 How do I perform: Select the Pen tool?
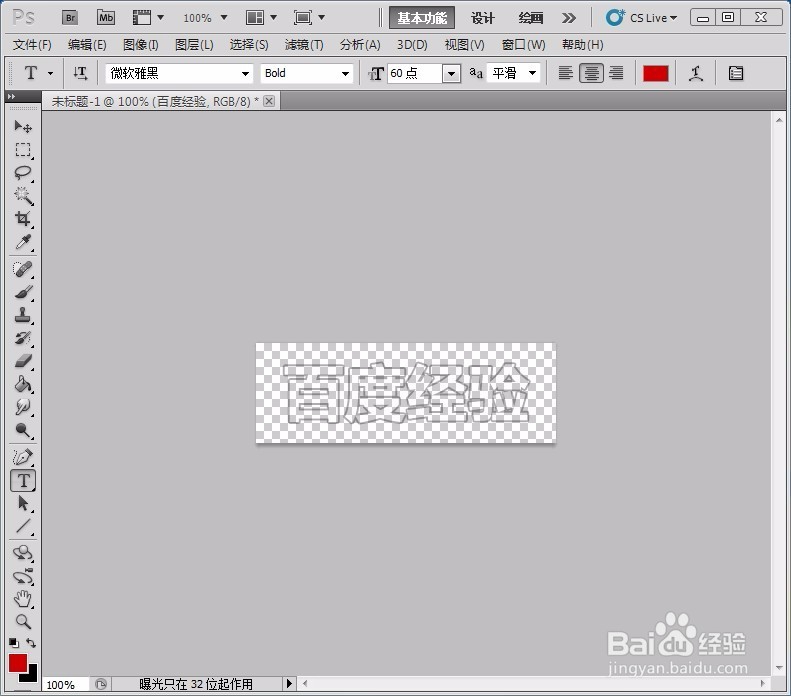tap(23, 457)
